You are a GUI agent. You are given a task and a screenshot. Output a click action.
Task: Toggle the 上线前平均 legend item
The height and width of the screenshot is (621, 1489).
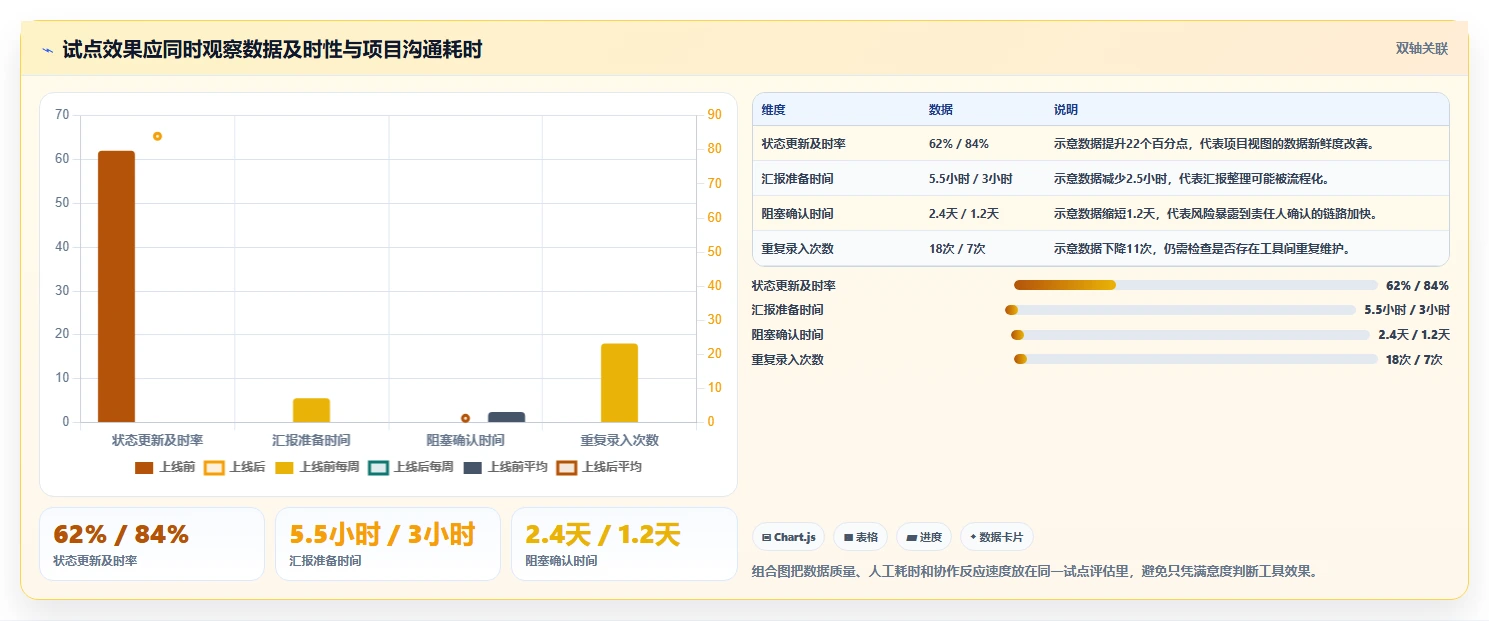505,467
